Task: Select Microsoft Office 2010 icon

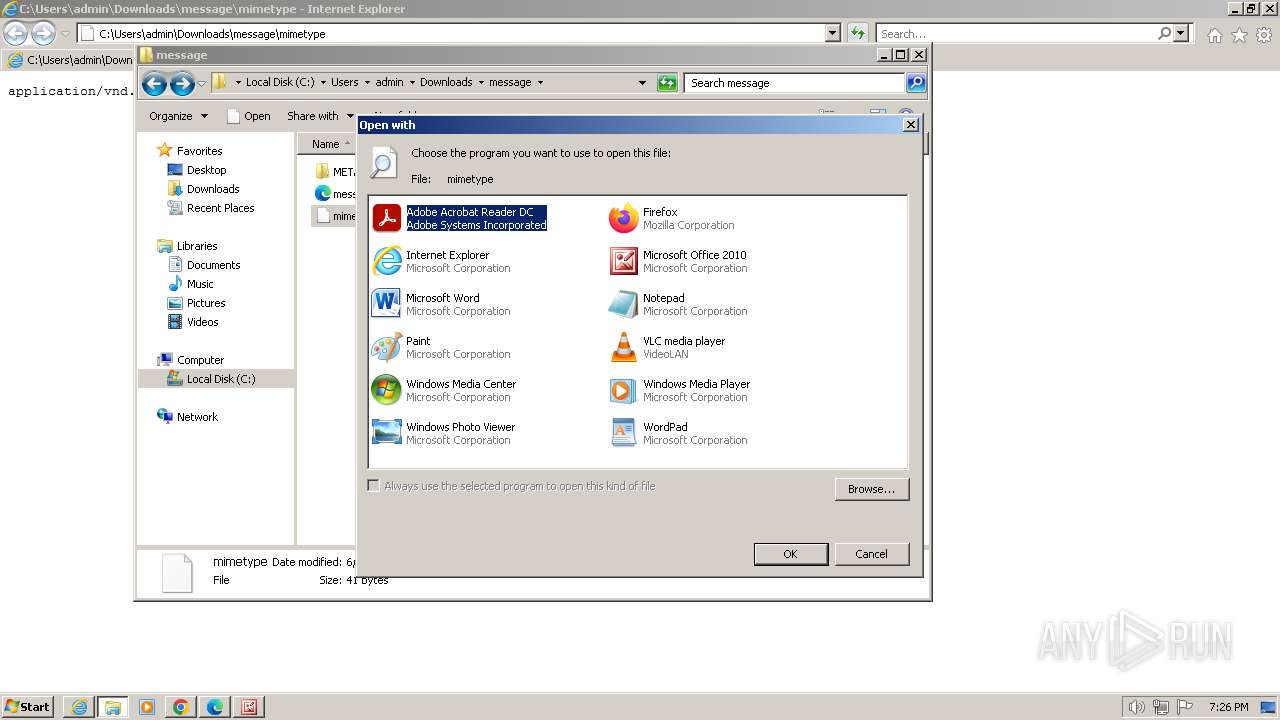Action: click(623, 261)
